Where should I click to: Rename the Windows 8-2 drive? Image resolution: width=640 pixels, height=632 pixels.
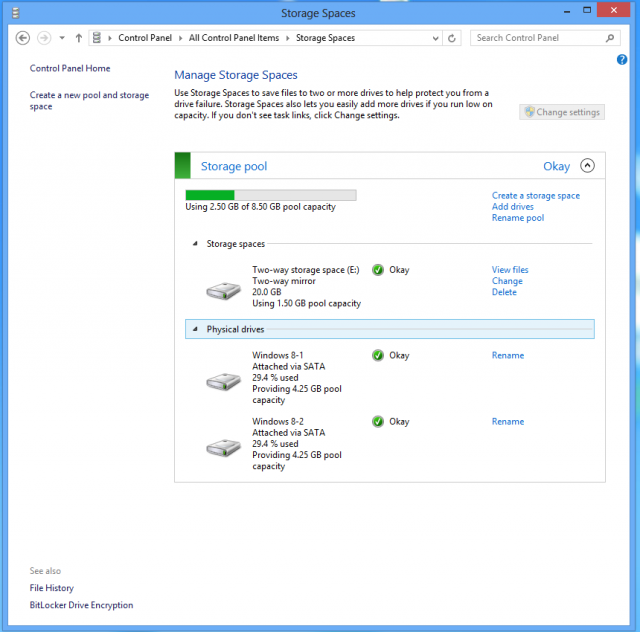pyautogui.click(x=508, y=421)
